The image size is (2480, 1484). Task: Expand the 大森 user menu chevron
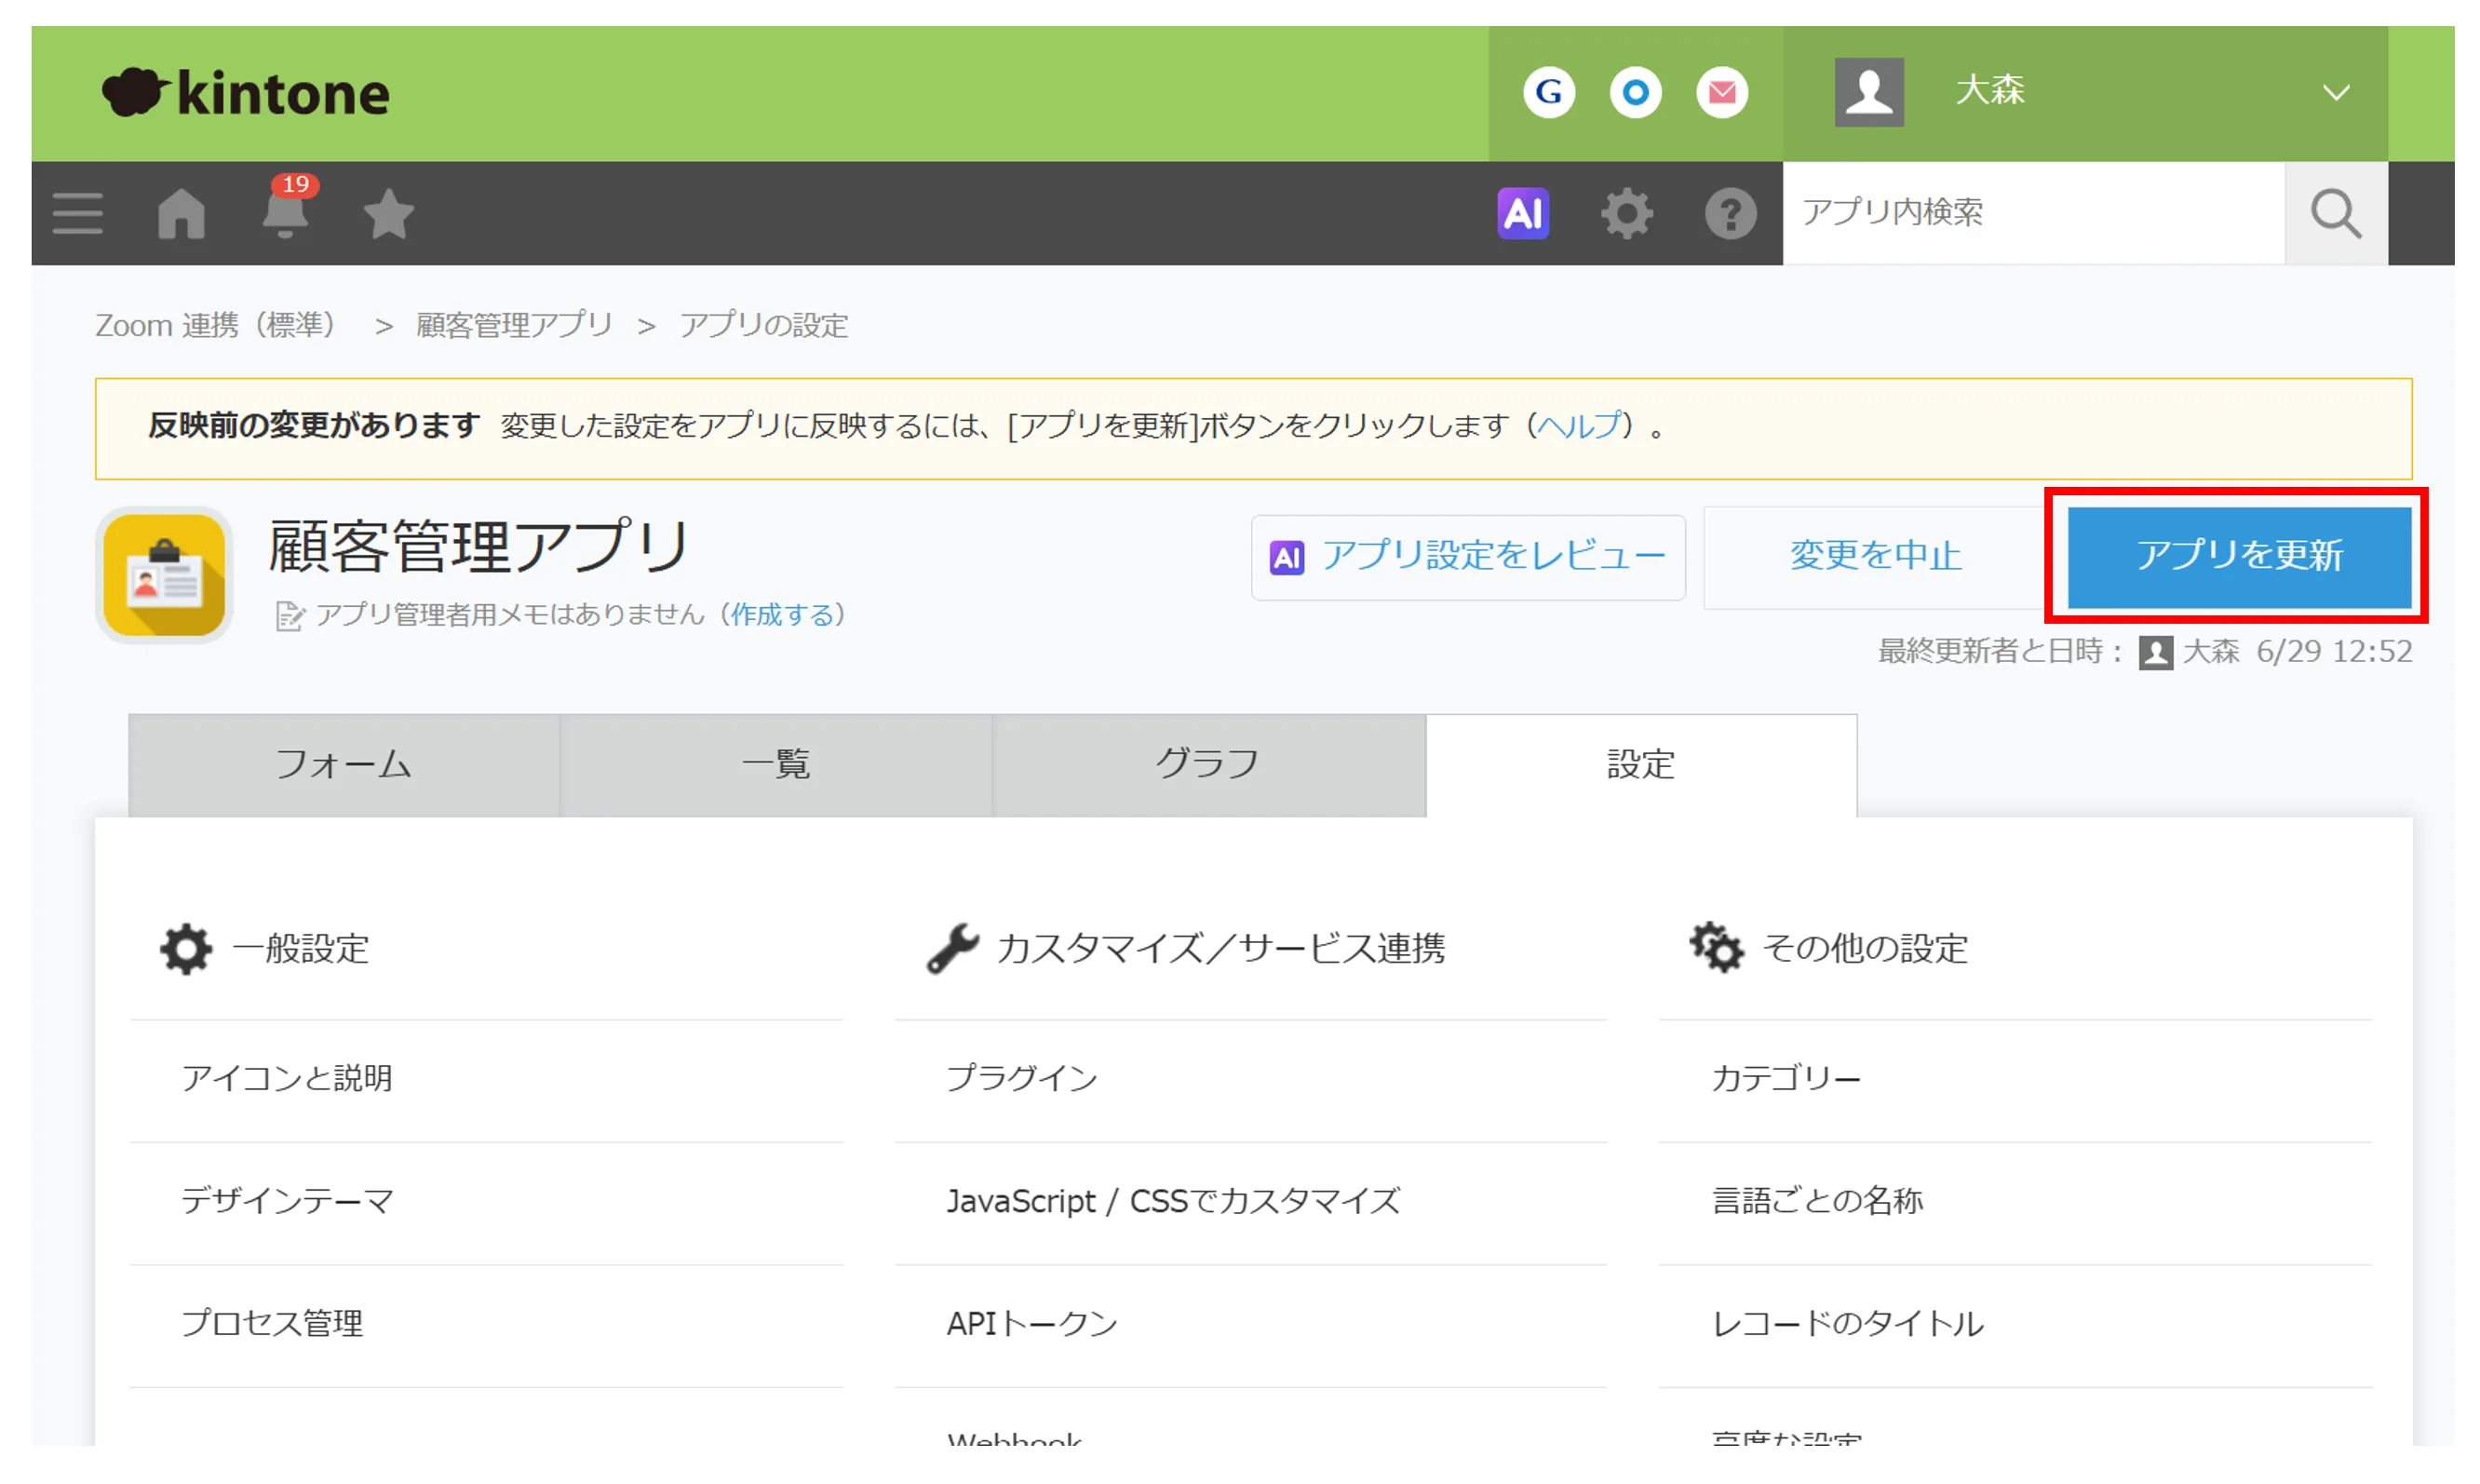[x=2336, y=93]
